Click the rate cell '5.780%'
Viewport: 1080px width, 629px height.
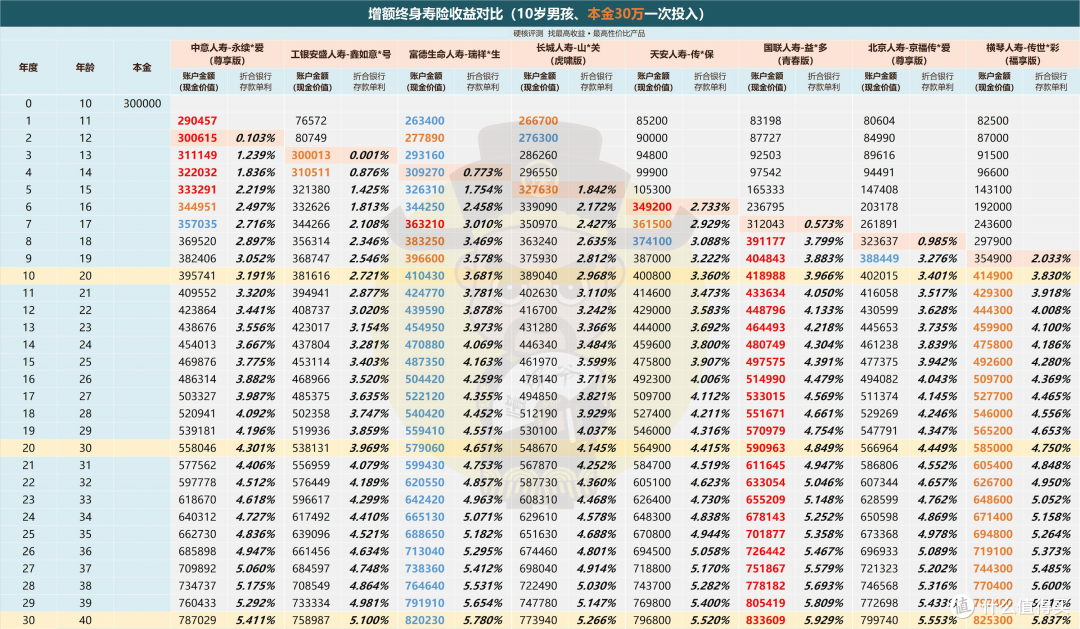click(483, 620)
